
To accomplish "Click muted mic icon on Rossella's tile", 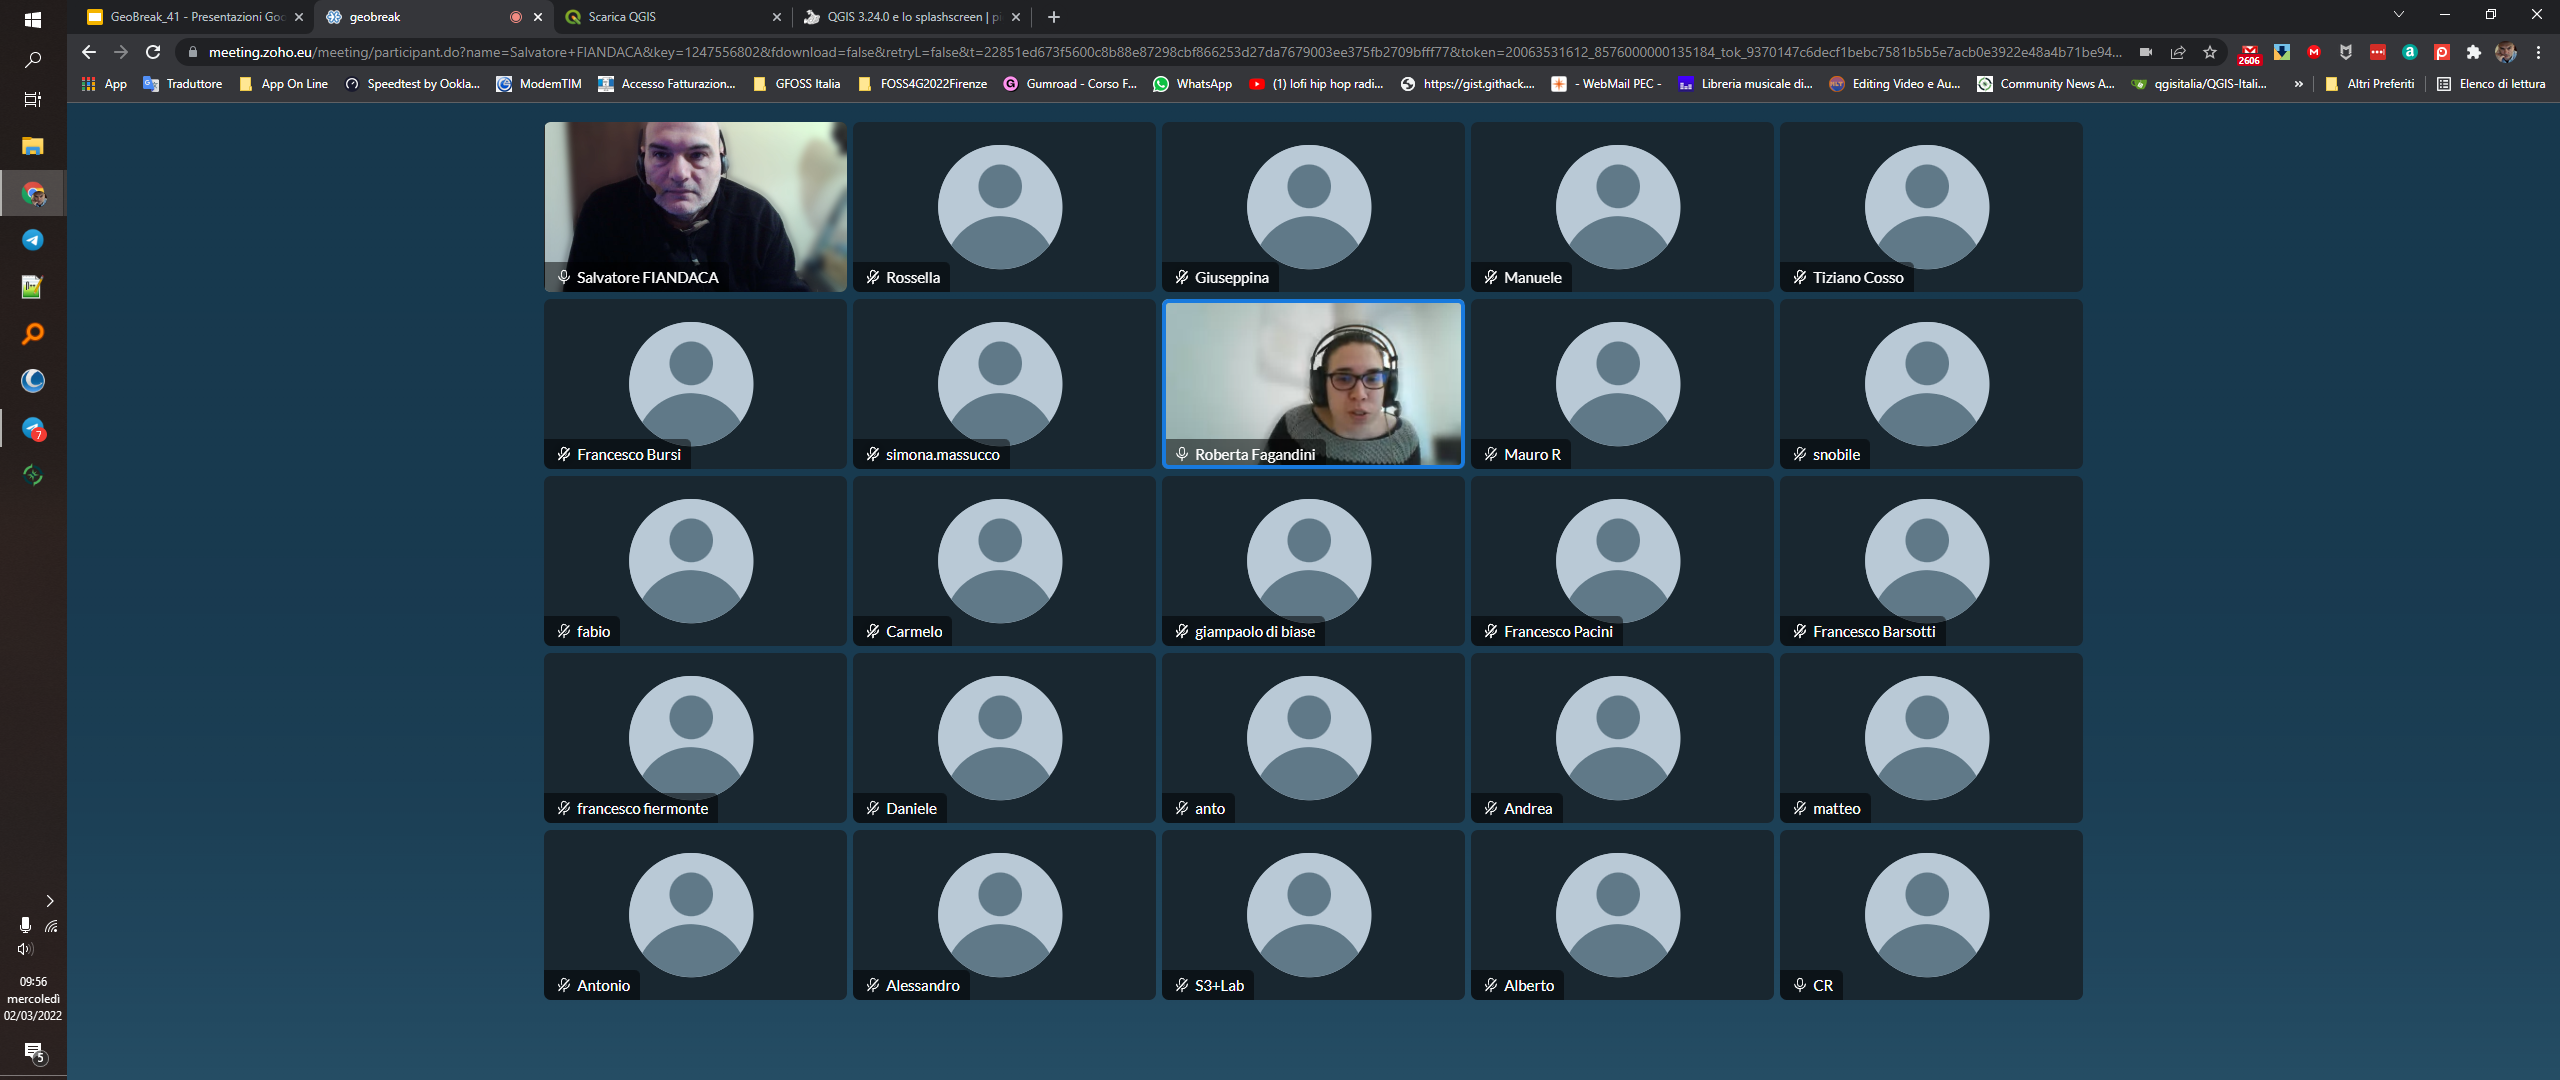I will (x=873, y=278).
